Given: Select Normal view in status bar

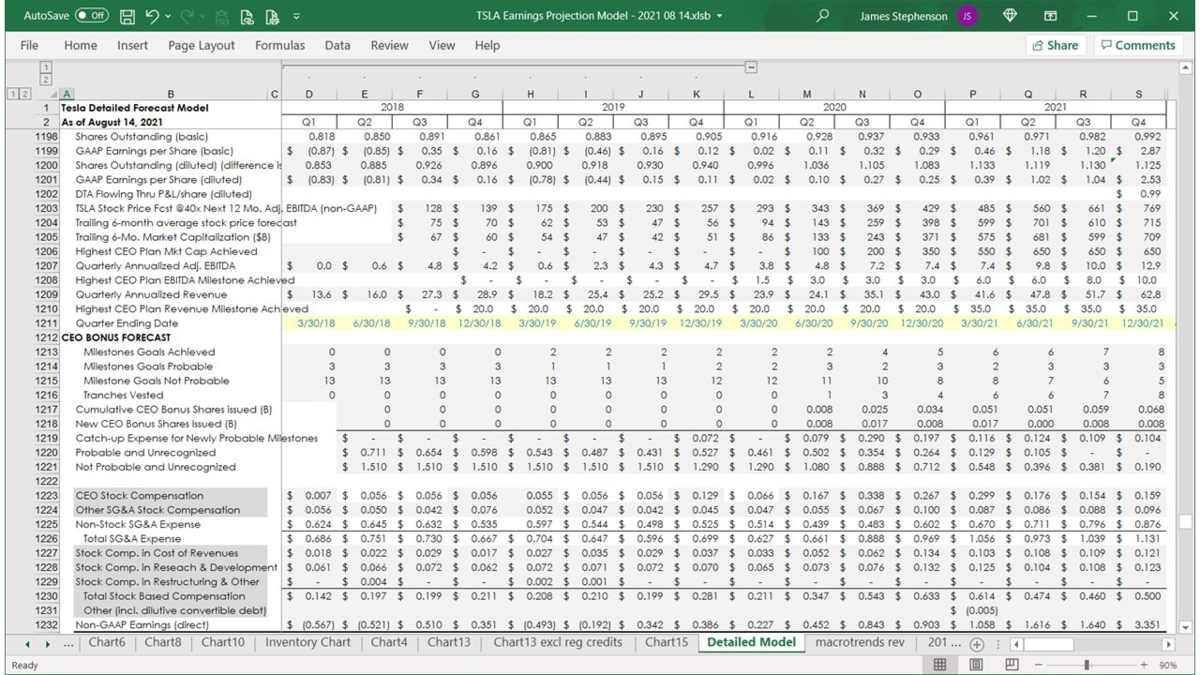Looking at the screenshot, I should coord(940,664).
